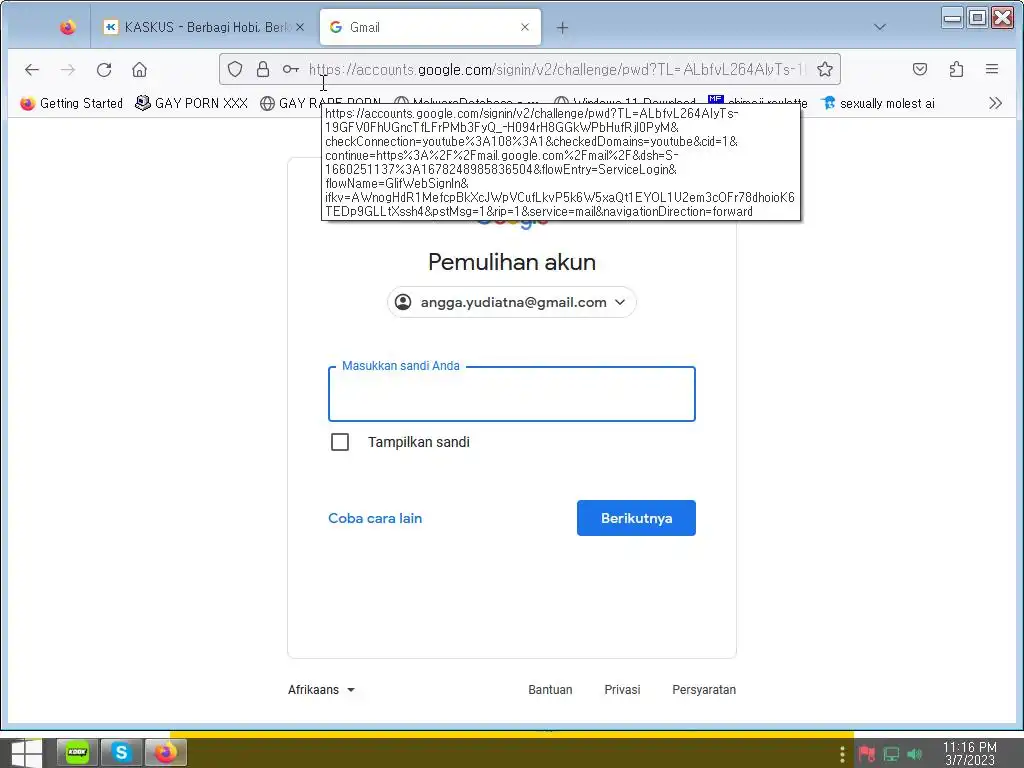Open the green KOOK taskbar app
The height and width of the screenshot is (768, 1024).
pyautogui.click(x=77, y=752)
